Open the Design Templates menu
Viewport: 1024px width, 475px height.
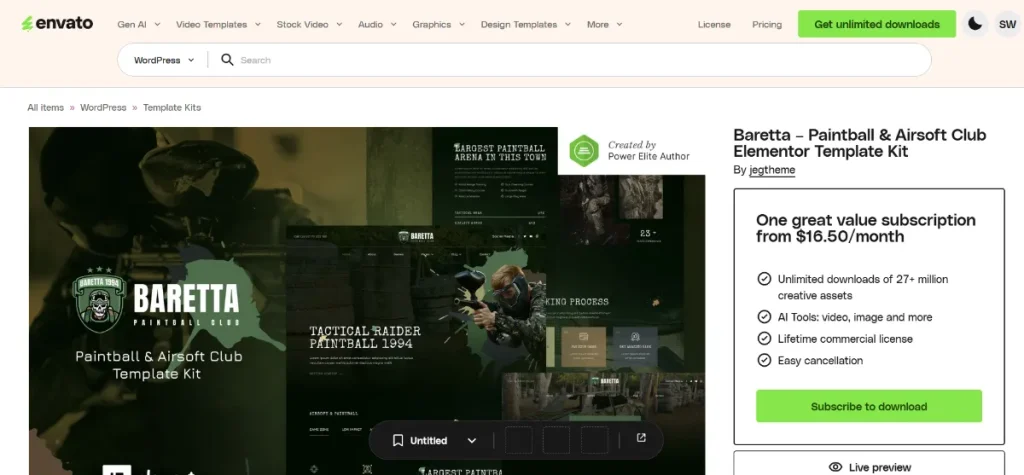pyautogui.click(x=525, y=24)
